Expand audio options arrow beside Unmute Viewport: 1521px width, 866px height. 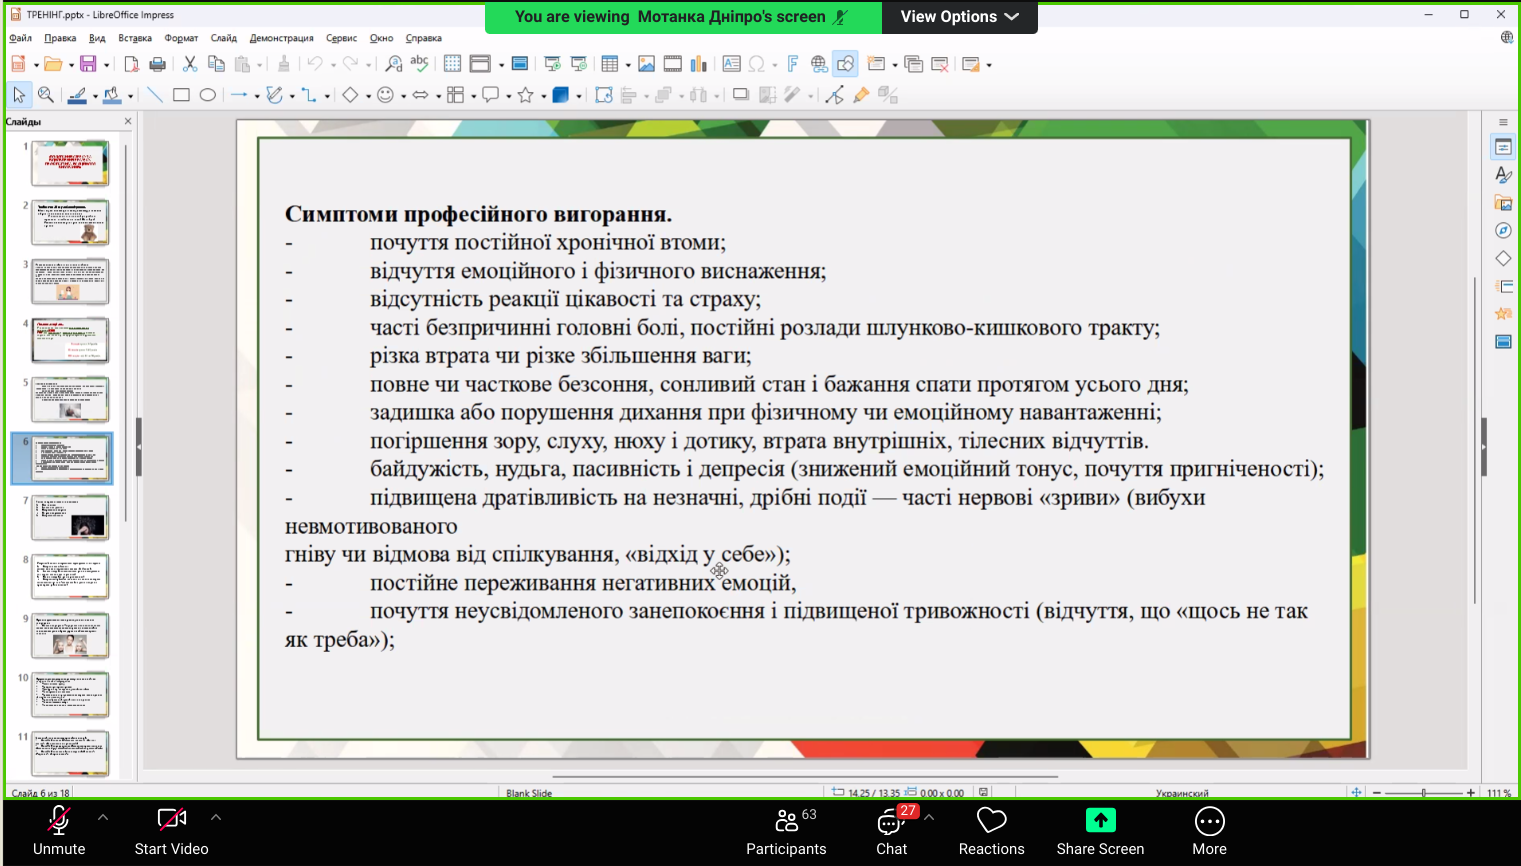click(x=103, y=817)
